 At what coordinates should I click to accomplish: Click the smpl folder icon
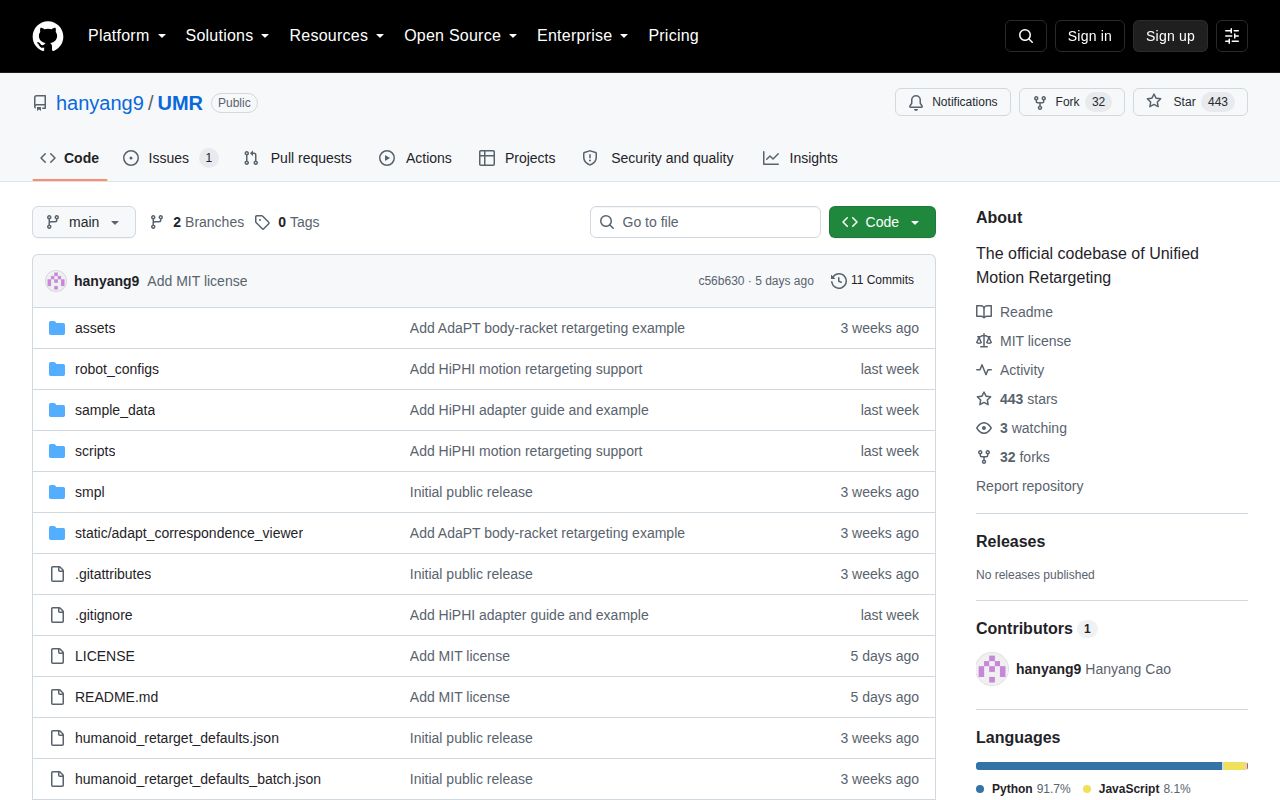click(x=57, y=492)
